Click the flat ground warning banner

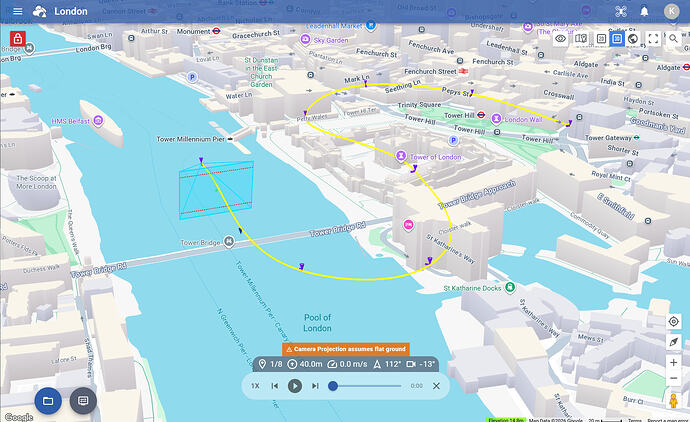(x=346, y=349)
